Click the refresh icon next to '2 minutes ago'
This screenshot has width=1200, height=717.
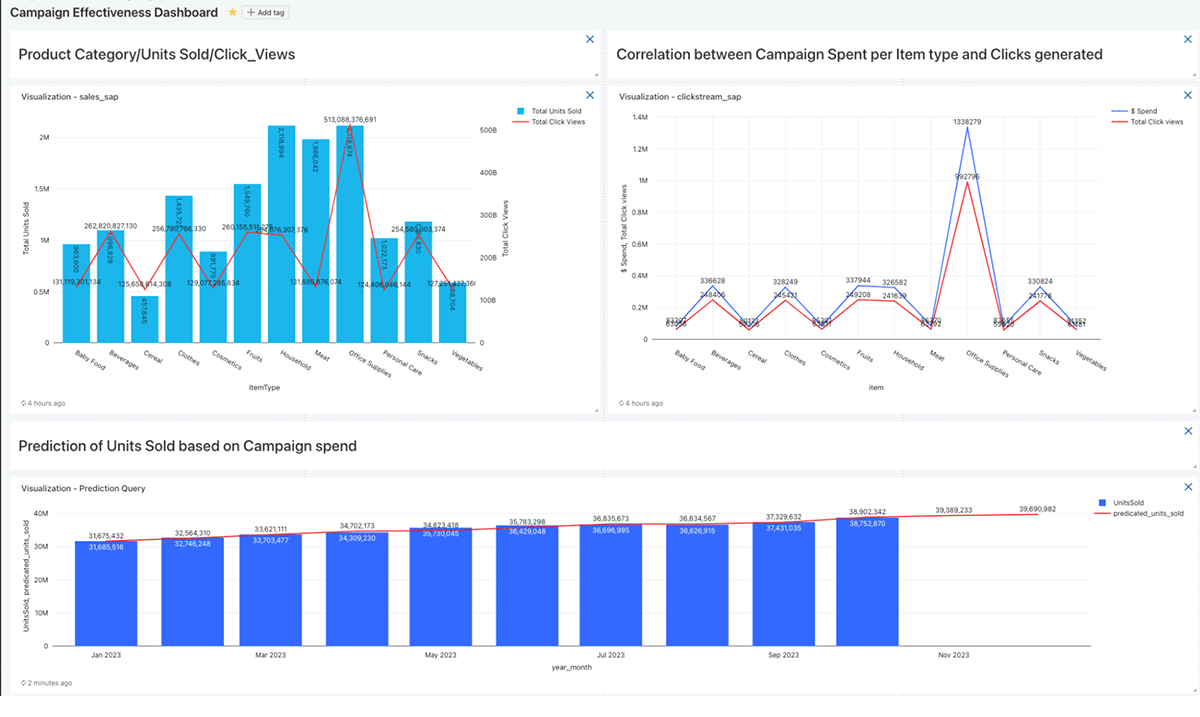24,683
